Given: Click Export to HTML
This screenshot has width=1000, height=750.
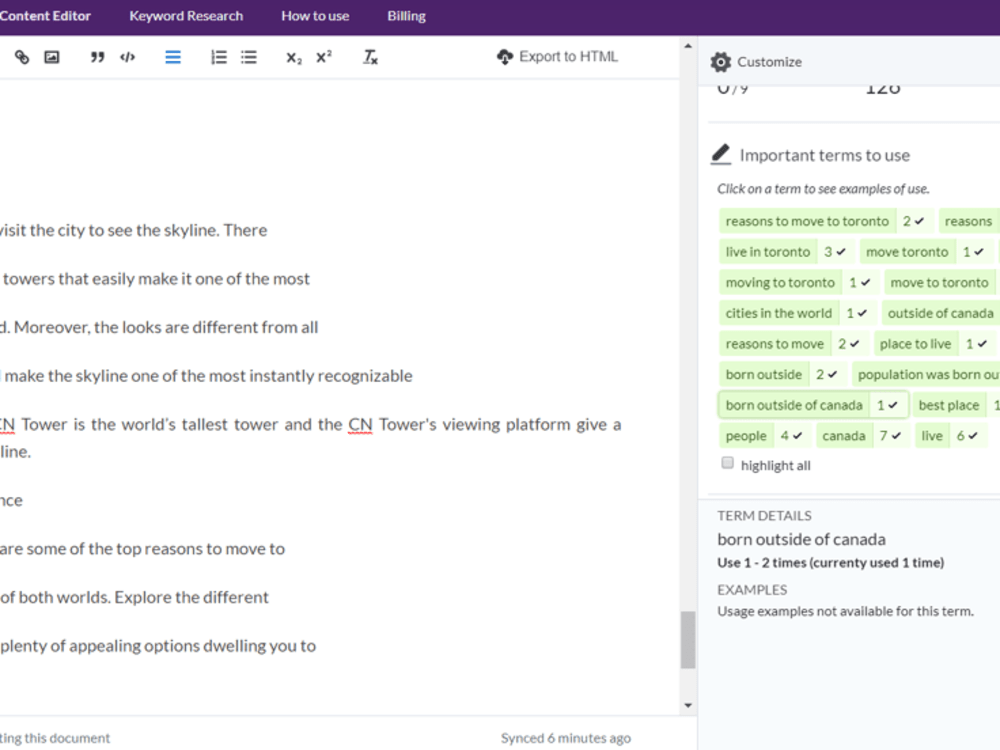Looking at the screenshot, I should coord(557,57).
